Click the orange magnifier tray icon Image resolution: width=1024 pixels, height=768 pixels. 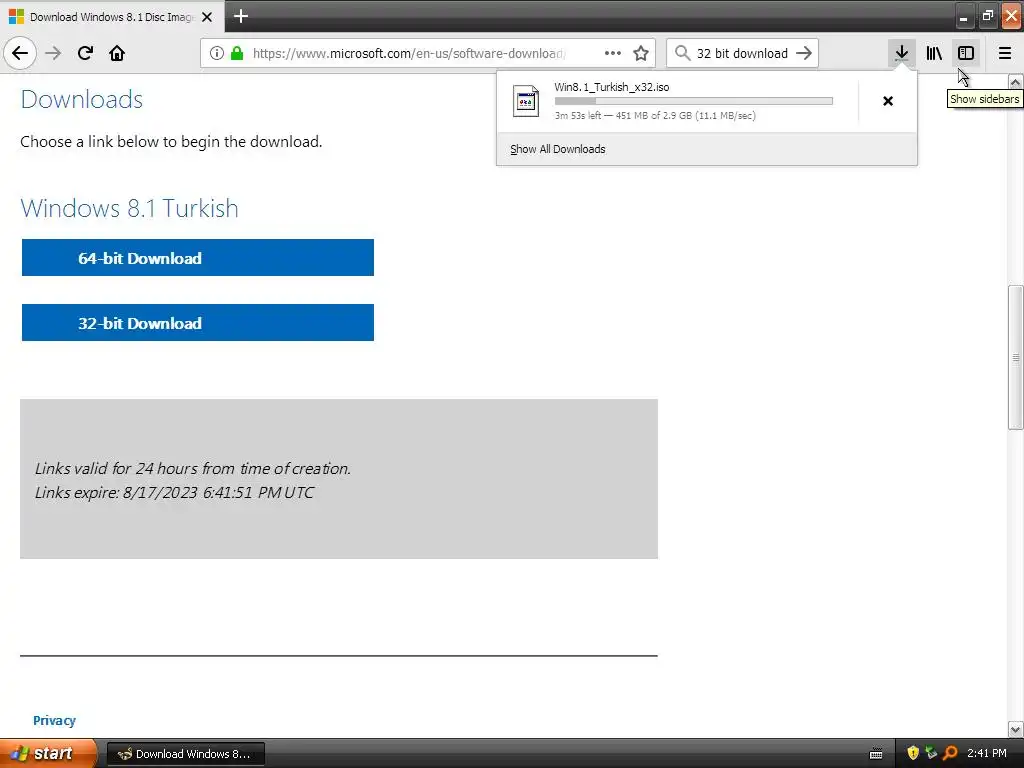pyautogui.click(x=950, y=753)
